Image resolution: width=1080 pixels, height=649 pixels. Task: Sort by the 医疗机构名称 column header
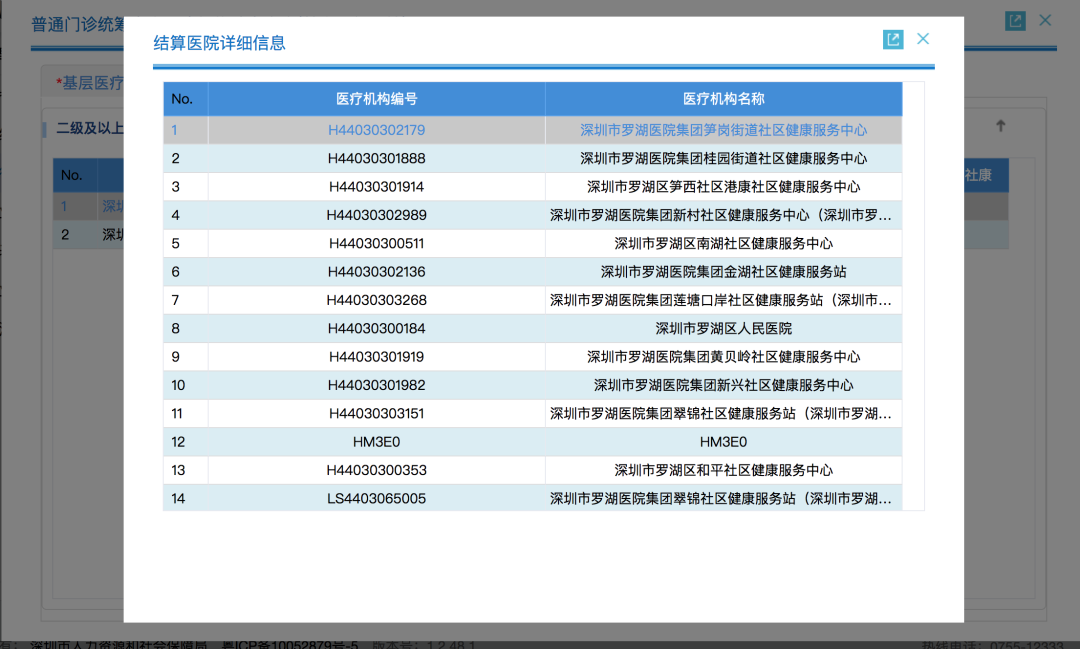pos(723,99)
